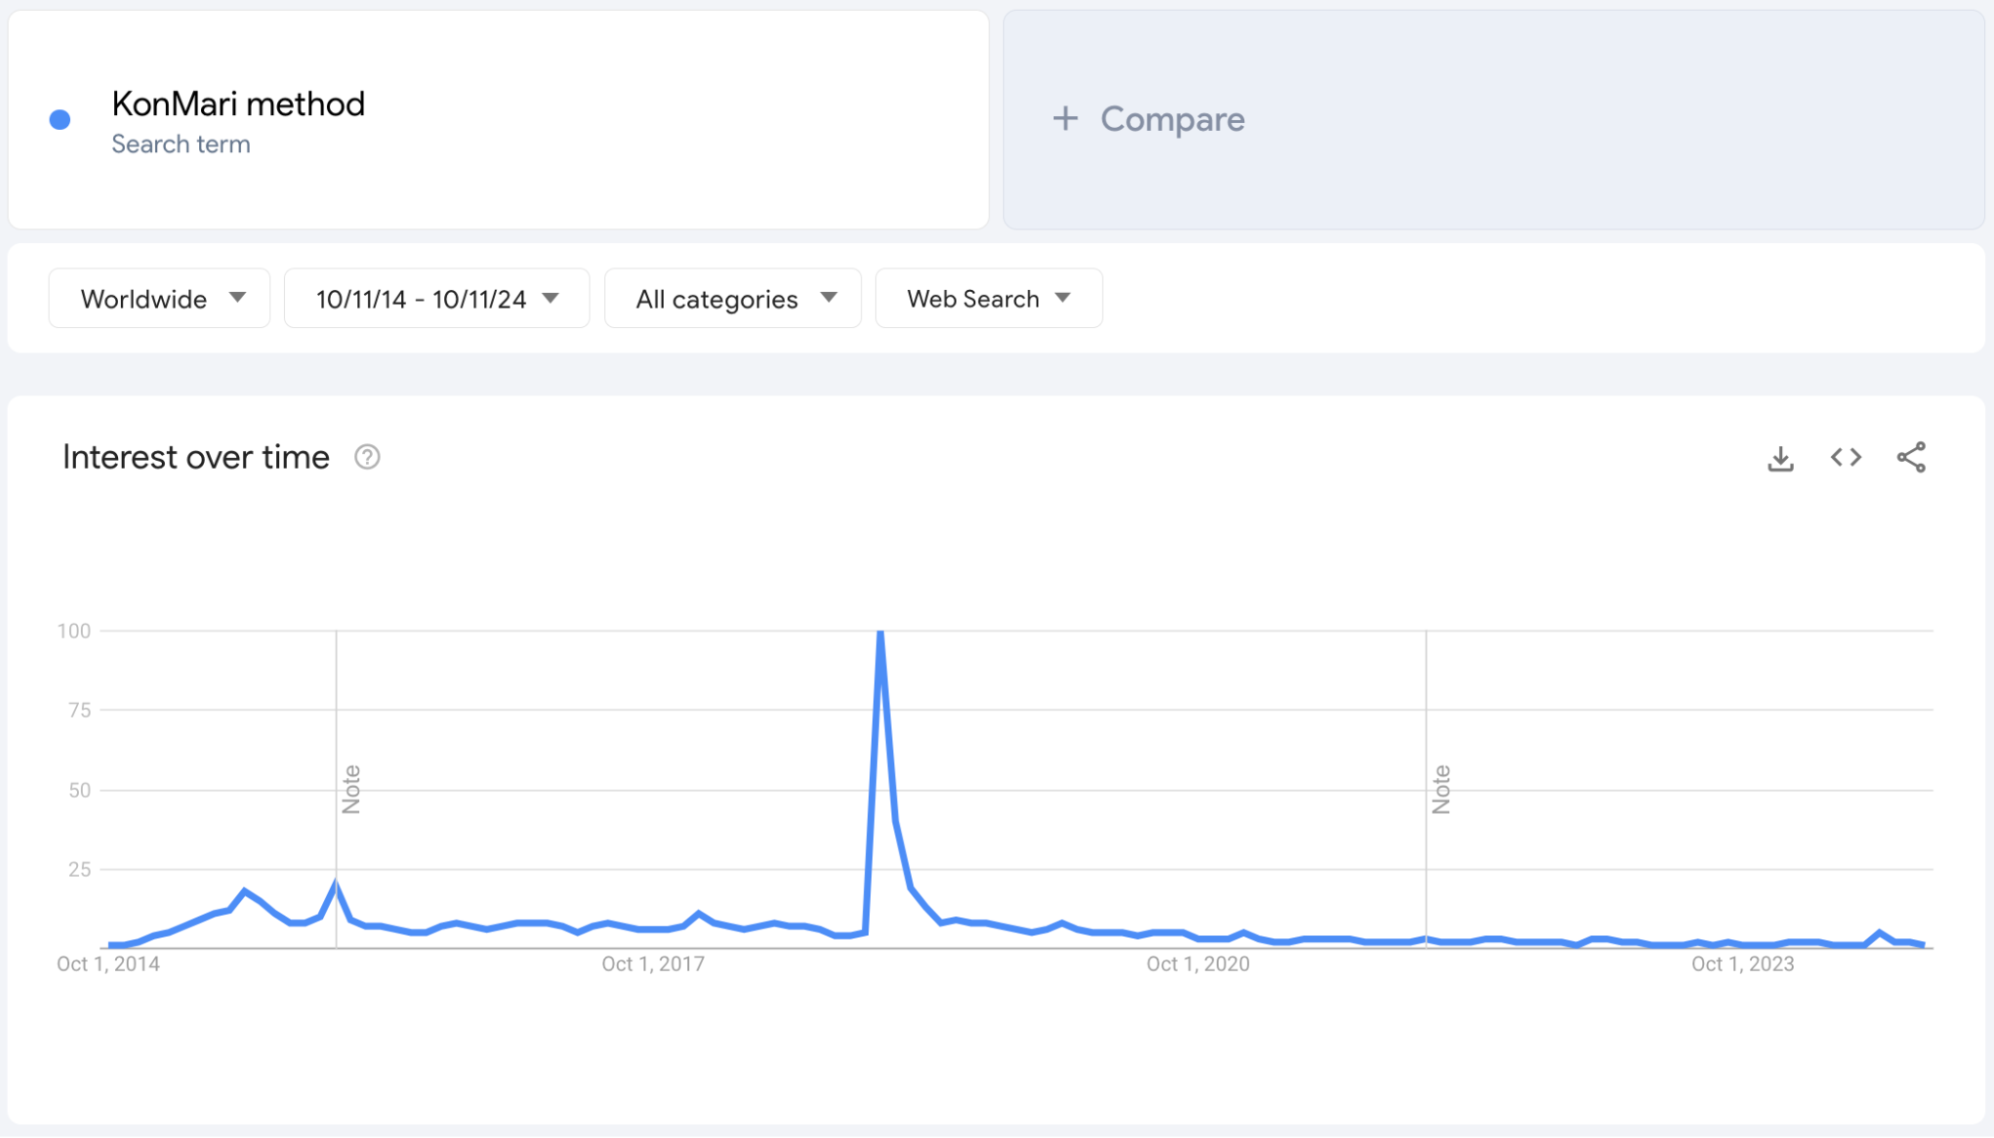Viewport: 1994px width, 1138px height.
Task: Open the Worldwide region dropdown
Action: [x=159, y=298]
